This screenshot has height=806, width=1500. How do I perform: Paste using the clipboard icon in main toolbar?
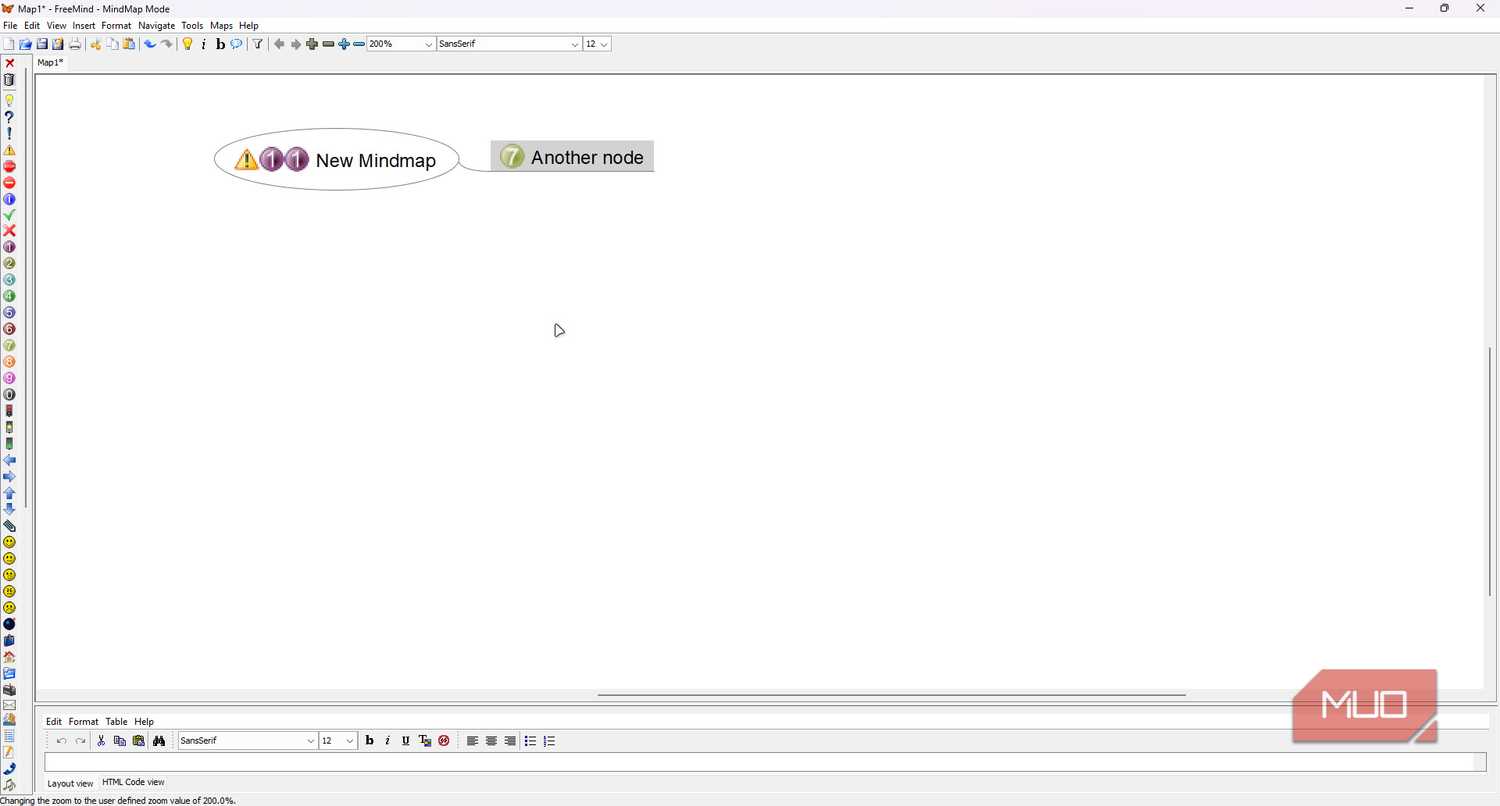pyautogui.click(x=129, y=44)
